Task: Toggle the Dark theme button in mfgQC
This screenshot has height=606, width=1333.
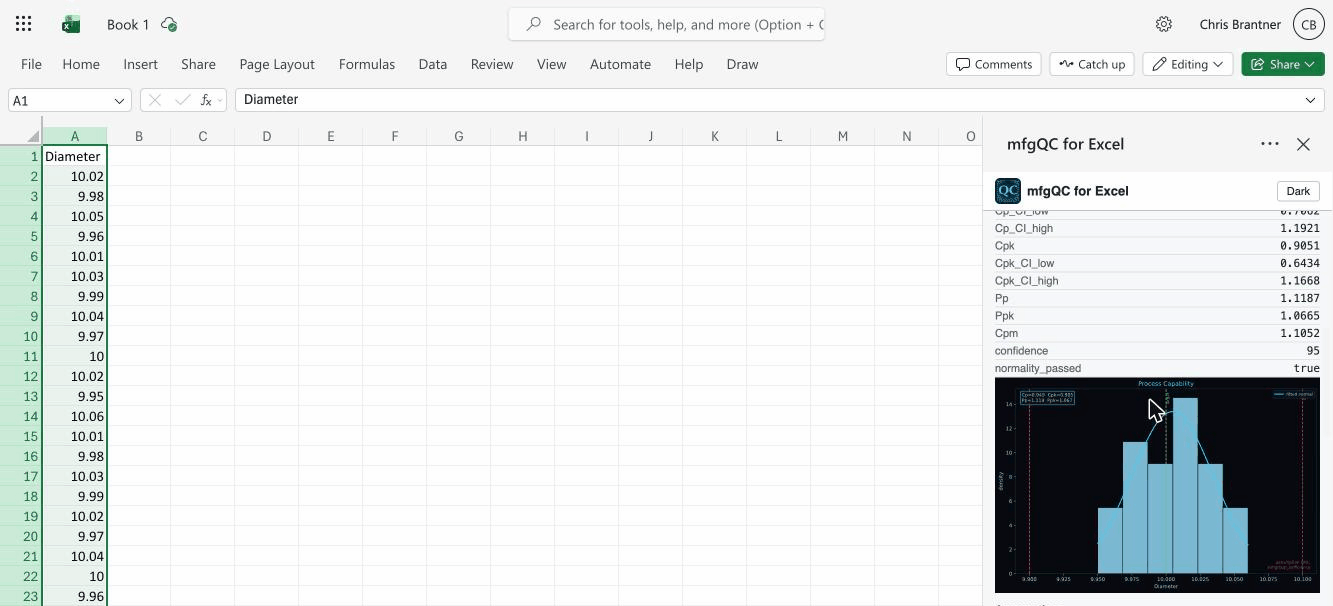Action: point(1298,191)
